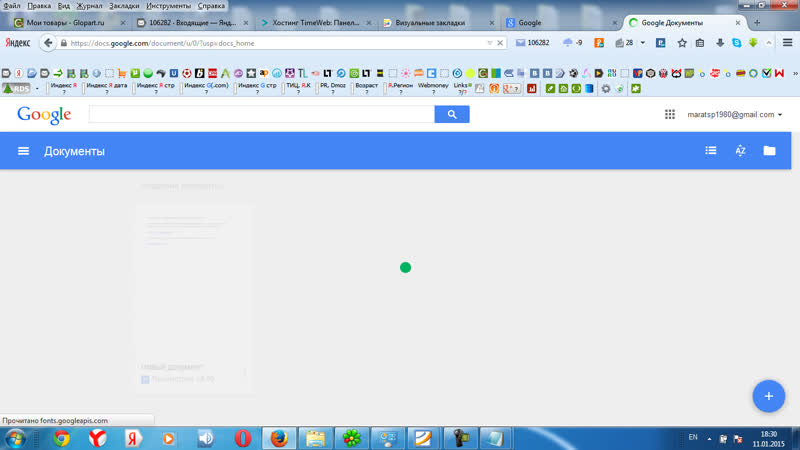Click the blue search button

(452, 114)
